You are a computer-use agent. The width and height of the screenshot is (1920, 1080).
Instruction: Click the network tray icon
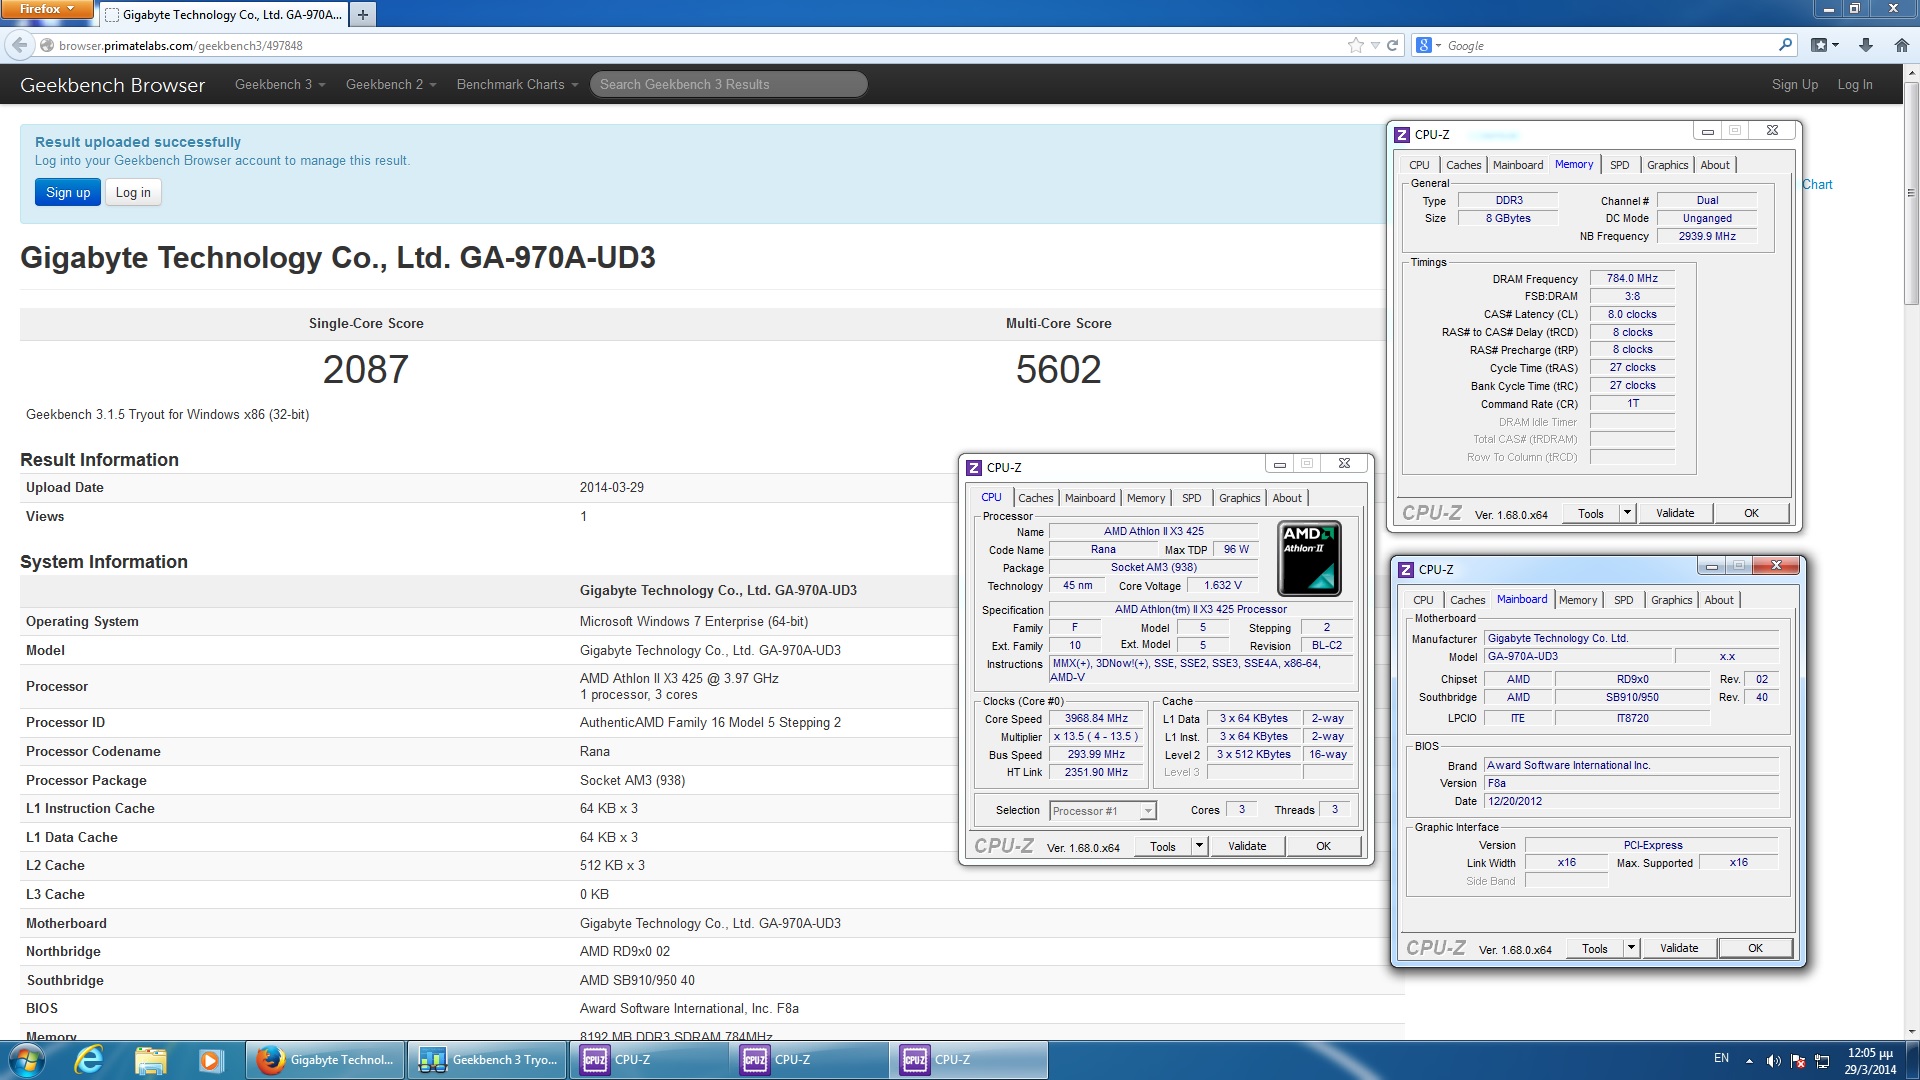(x=1822, y=1061)
